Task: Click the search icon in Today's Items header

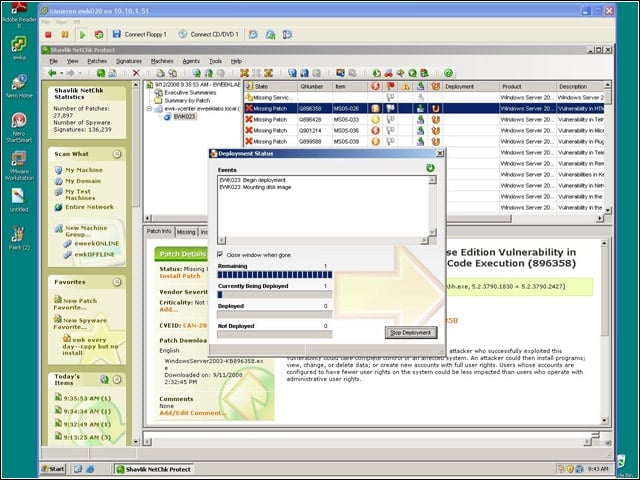Action: click(x=104, y=380)
